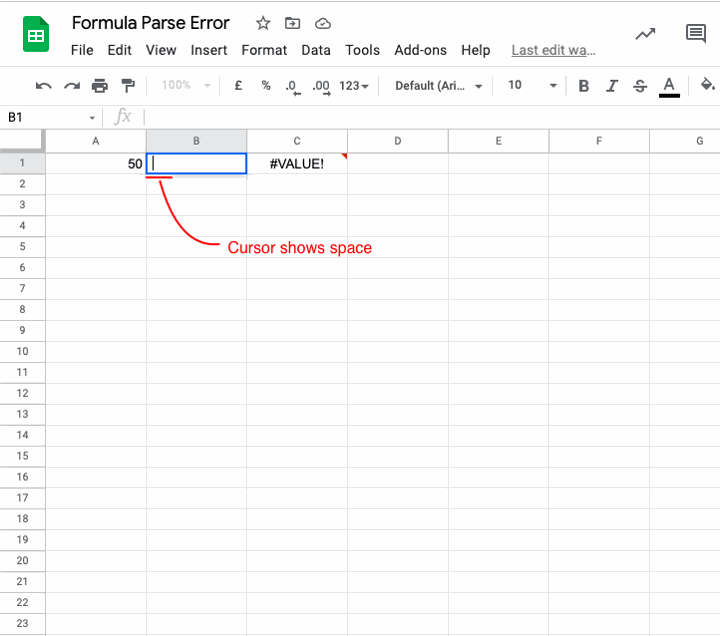Select row 5 header
720x636 pixels.
point(22,247)
